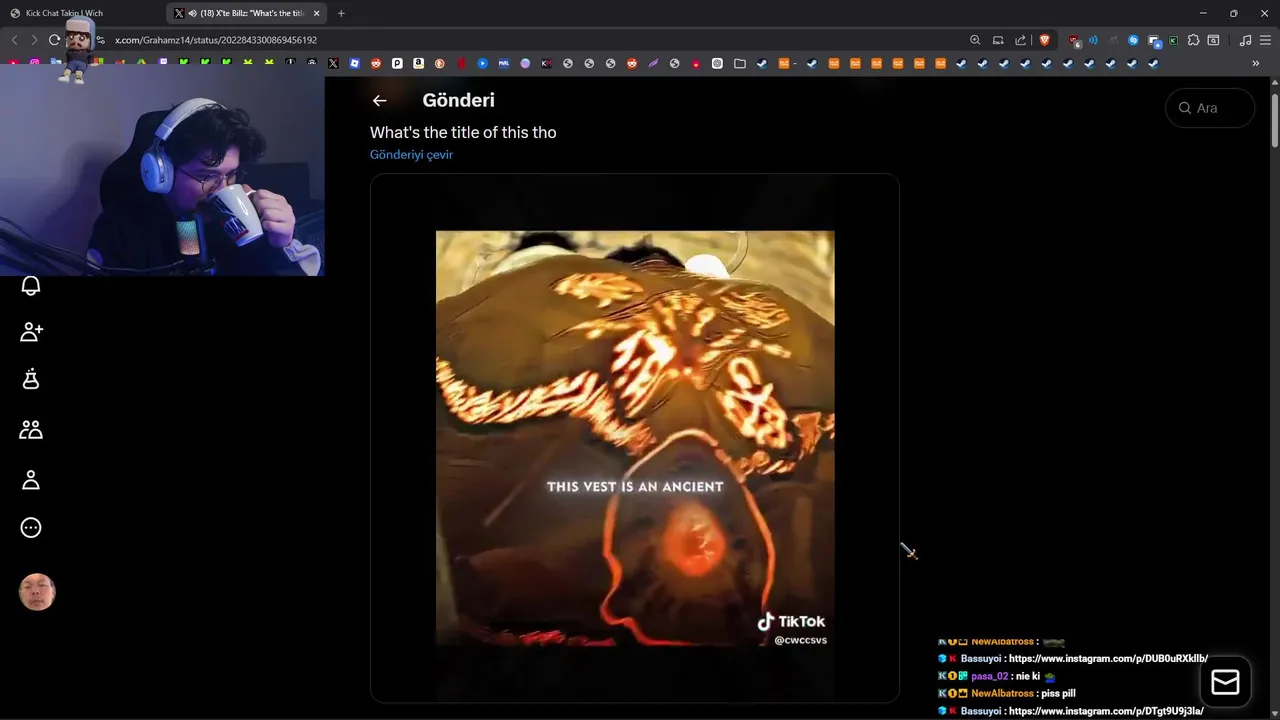
Task: Open the Messages envelope floating button
Action: tap(1225, 682)
